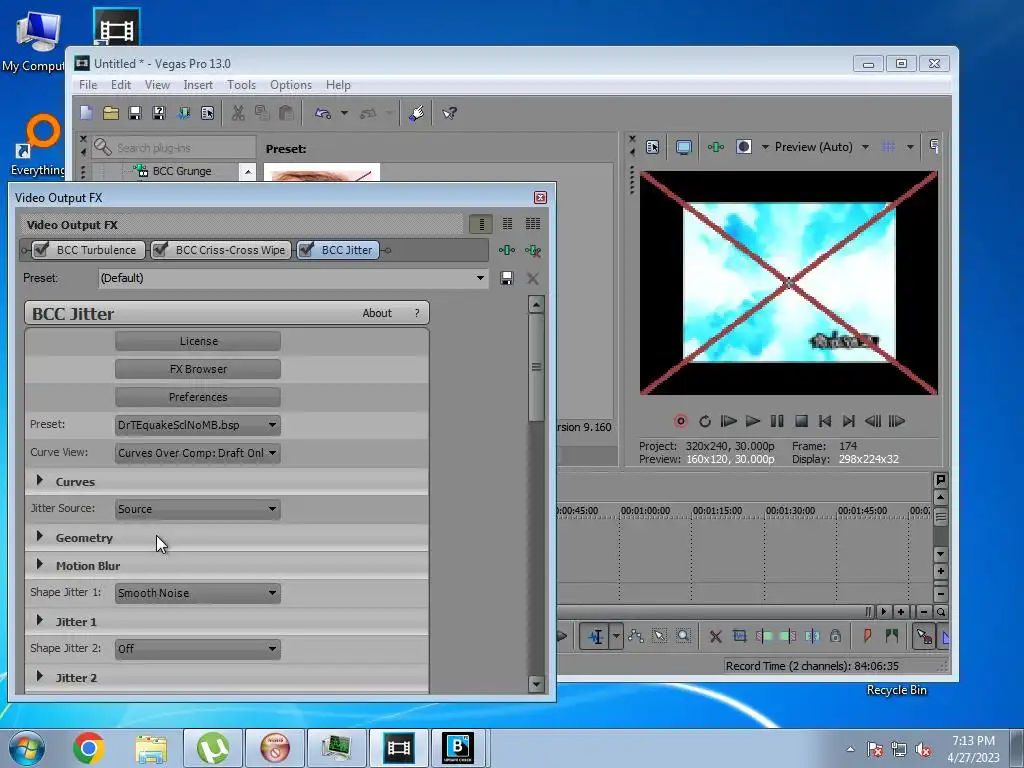
Task: Click the plug-in chain button
Action: (x=507, y=250)
